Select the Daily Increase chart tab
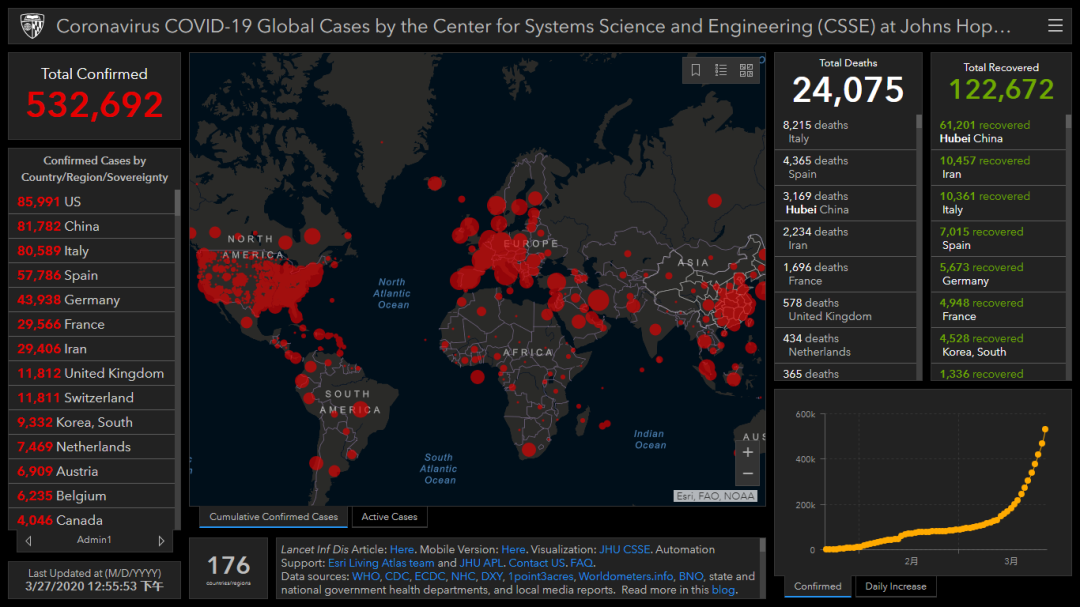 click(x=895, y=586)
